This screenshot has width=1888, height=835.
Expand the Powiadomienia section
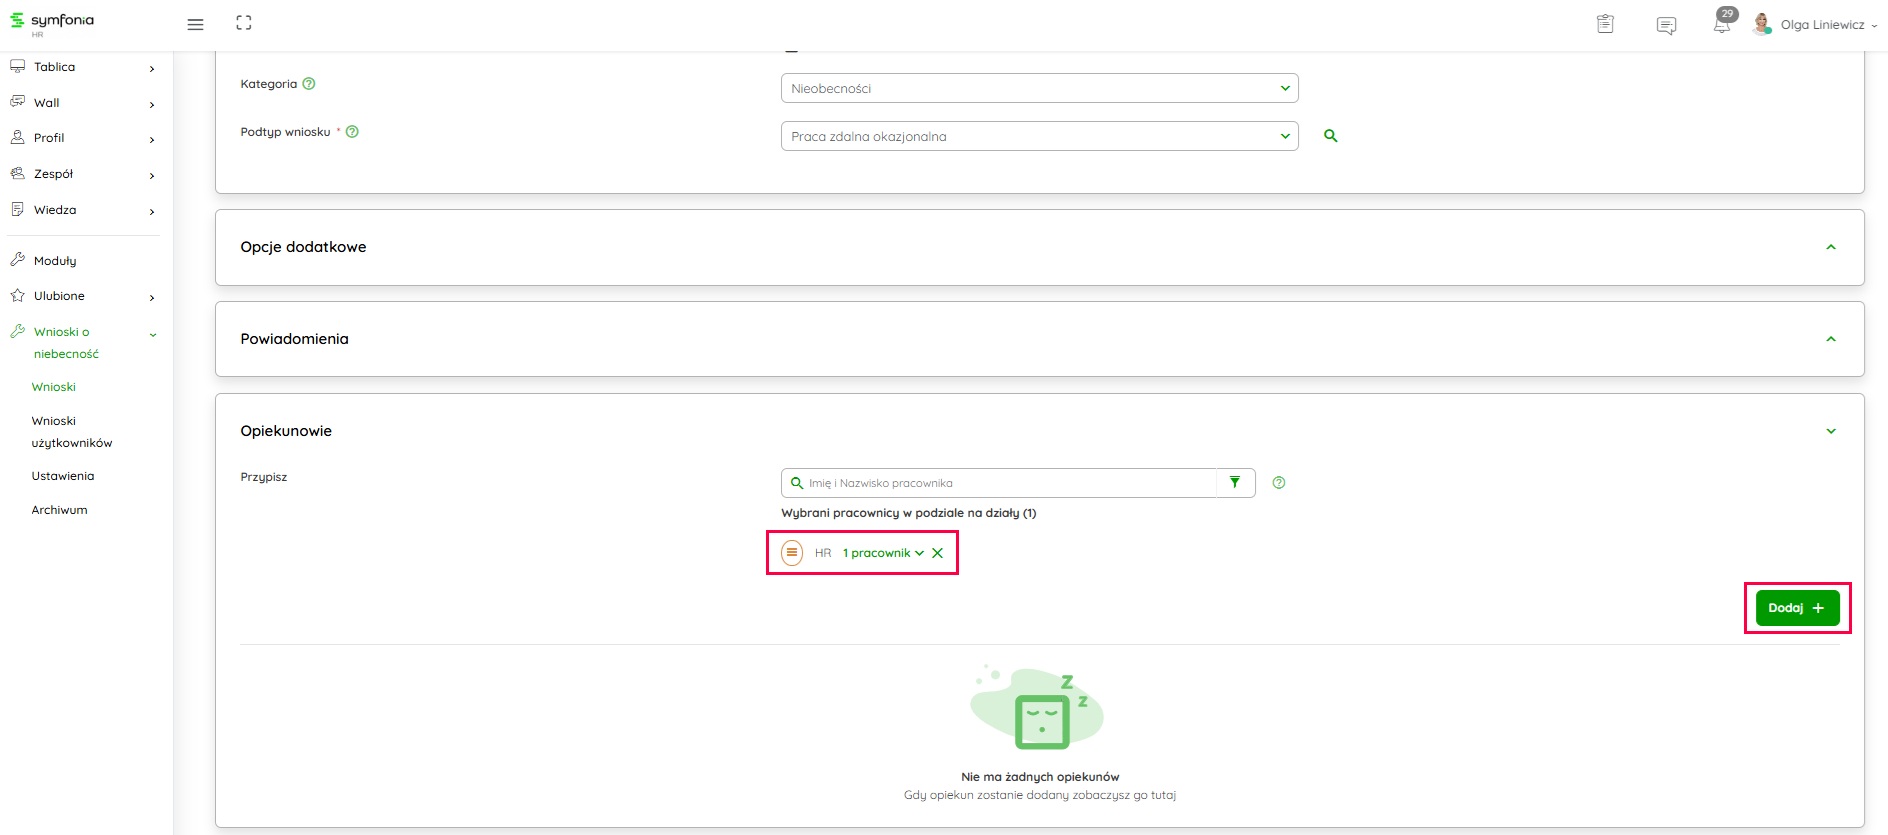(x=1830, y=339)
